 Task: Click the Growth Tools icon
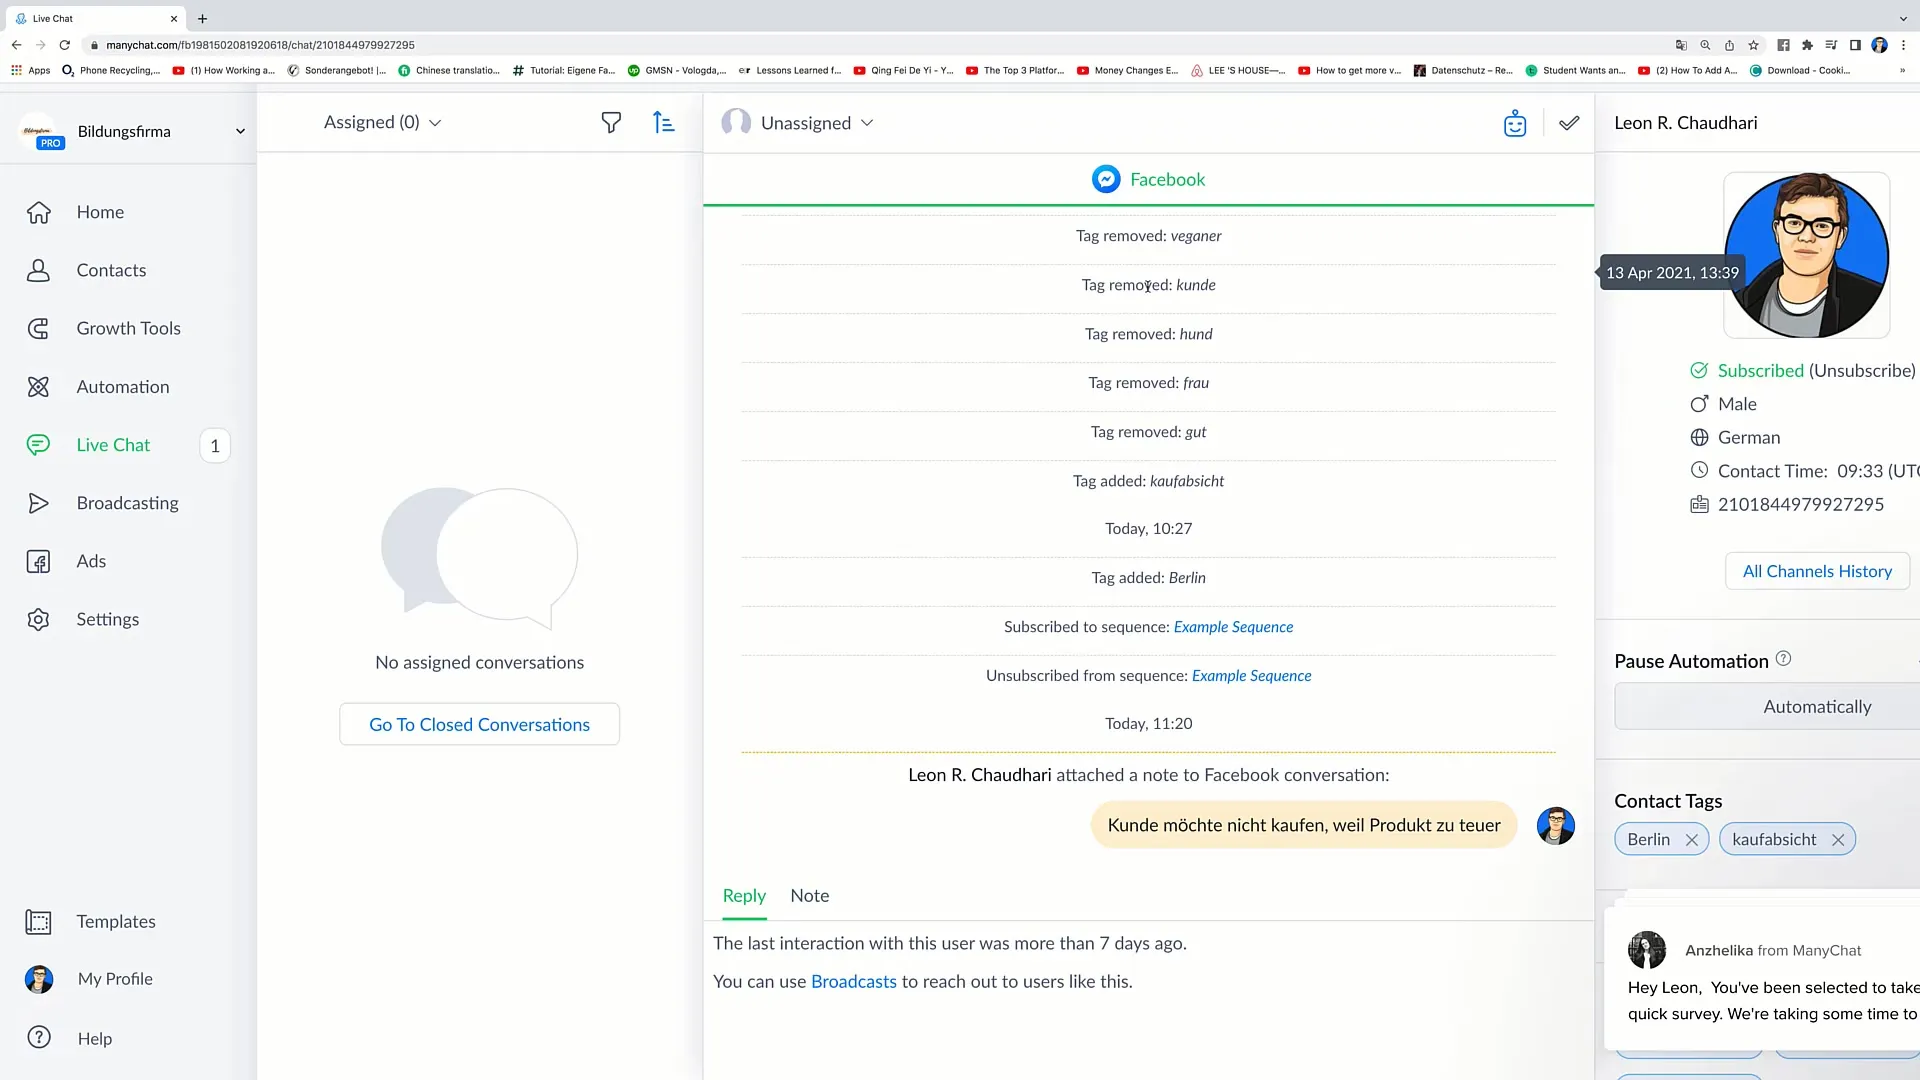pos(38,327)
